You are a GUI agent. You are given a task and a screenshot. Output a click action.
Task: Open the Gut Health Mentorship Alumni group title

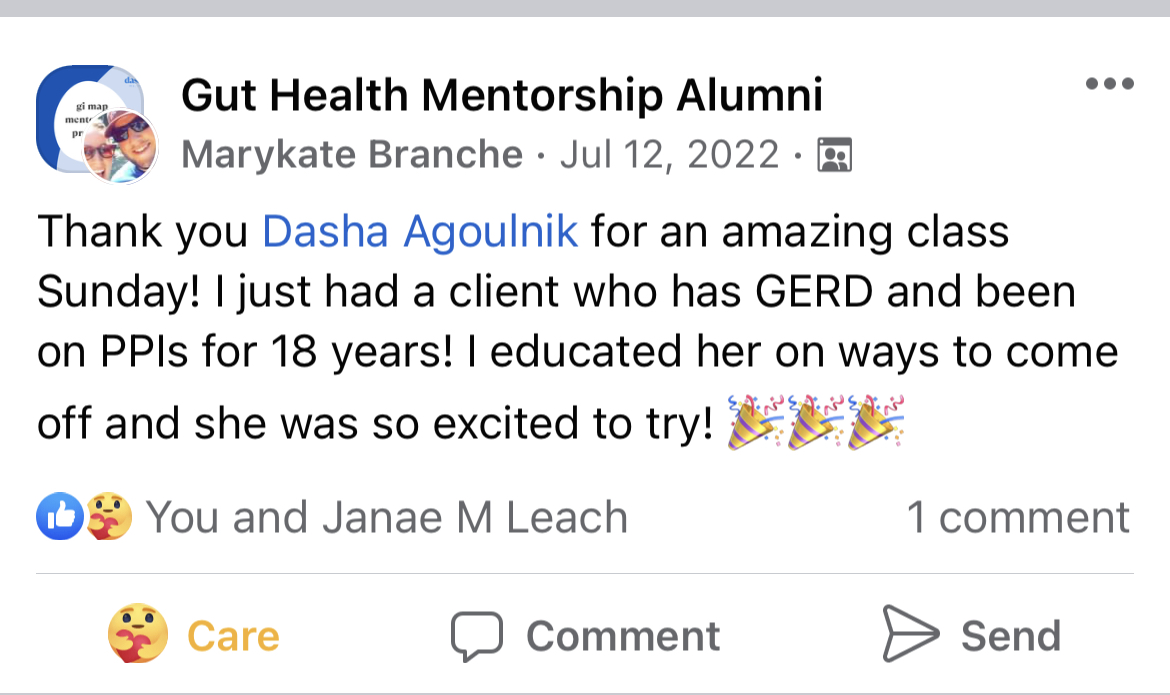502,95
